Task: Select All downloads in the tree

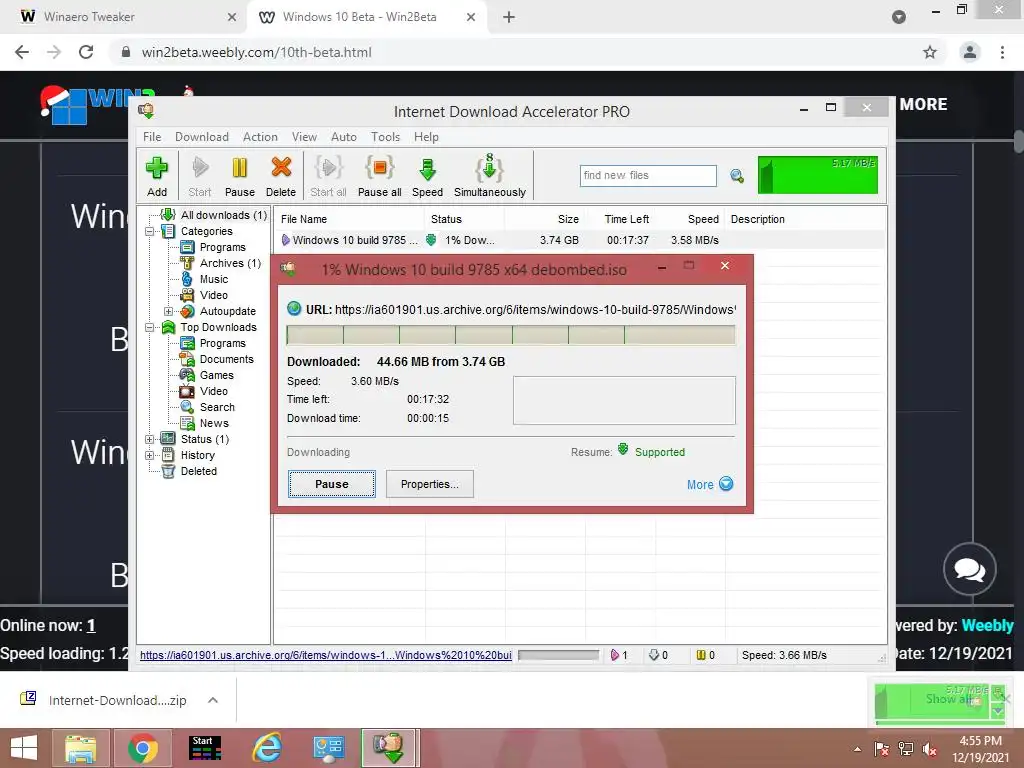Action: tap(223, 215)
